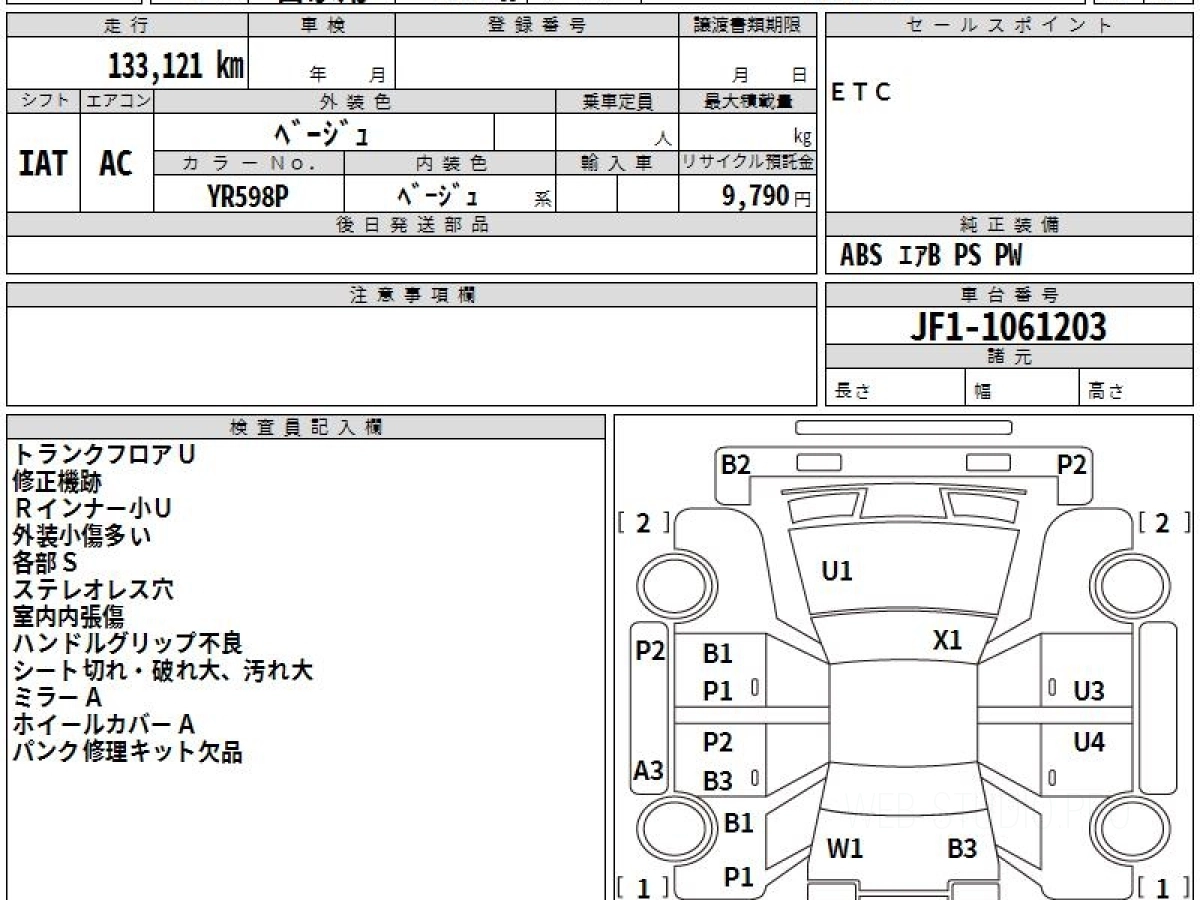Click the 最大積載量 header
The height and width of the screenshot is (900, 1200).
point(748,101)
